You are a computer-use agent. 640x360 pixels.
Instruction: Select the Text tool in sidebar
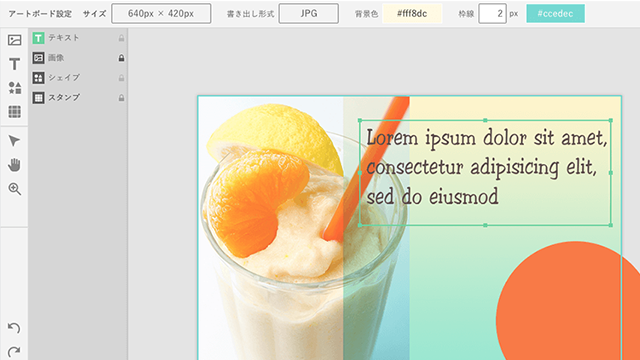pyautogui.click(x=14, y=64)
